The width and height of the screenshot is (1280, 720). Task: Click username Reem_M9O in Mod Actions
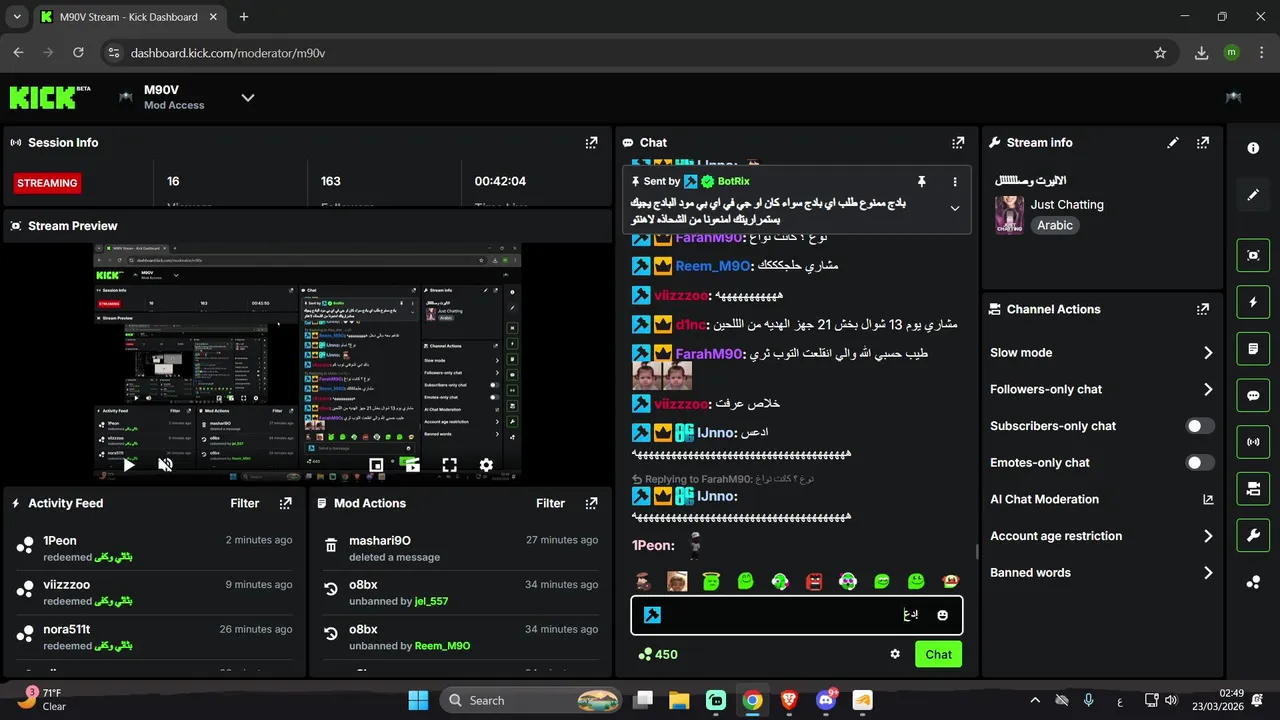point(442,646)
